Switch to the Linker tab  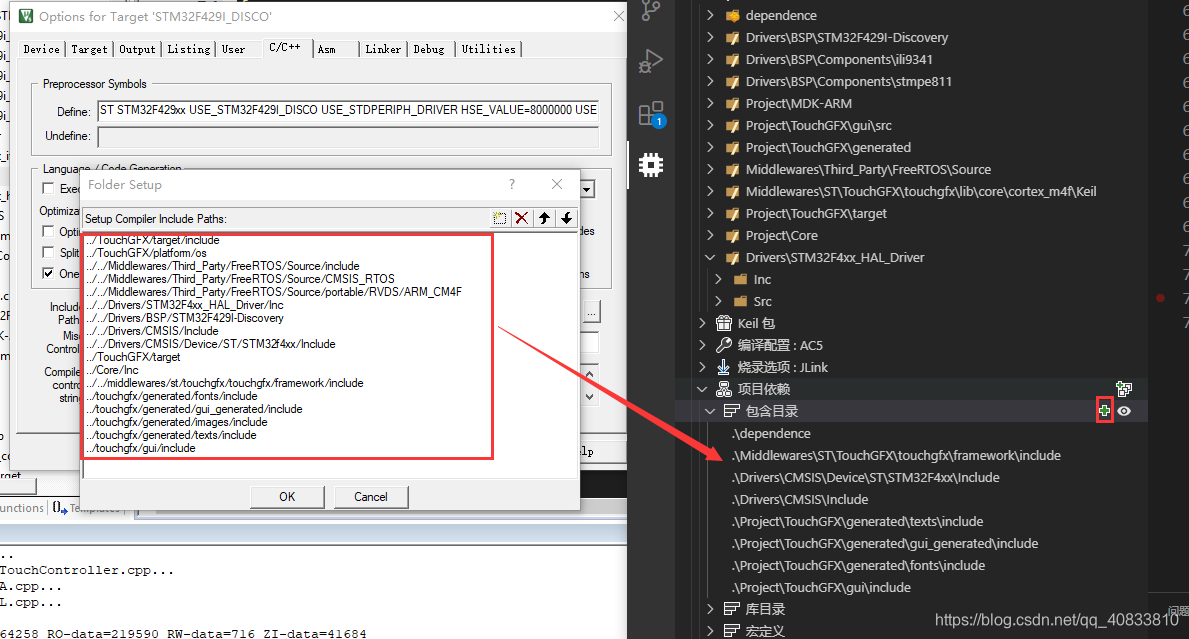coord(383,49)
